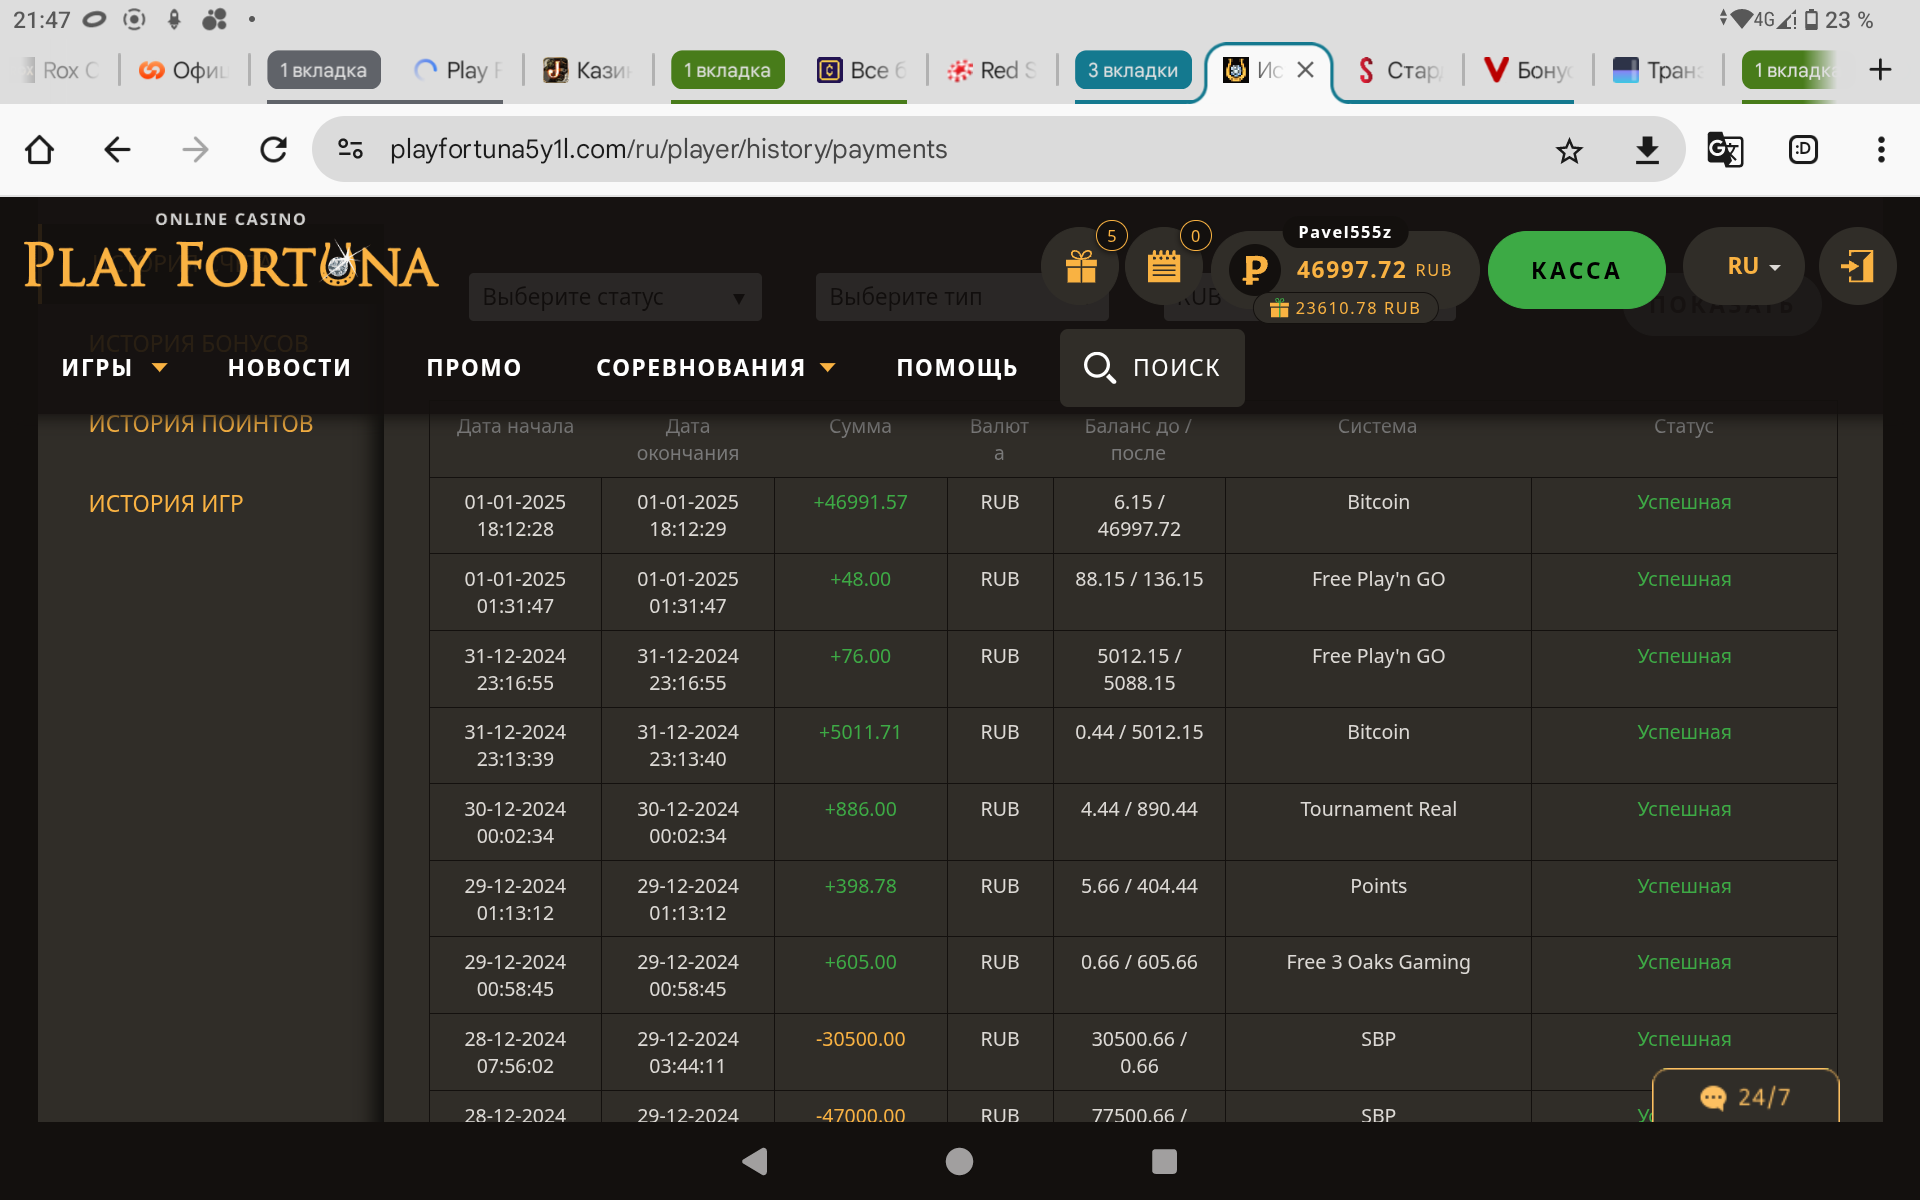Open the НОВОСТИ menu item
This screenshot has width=1920, height=1200.
tap(289, 368)
